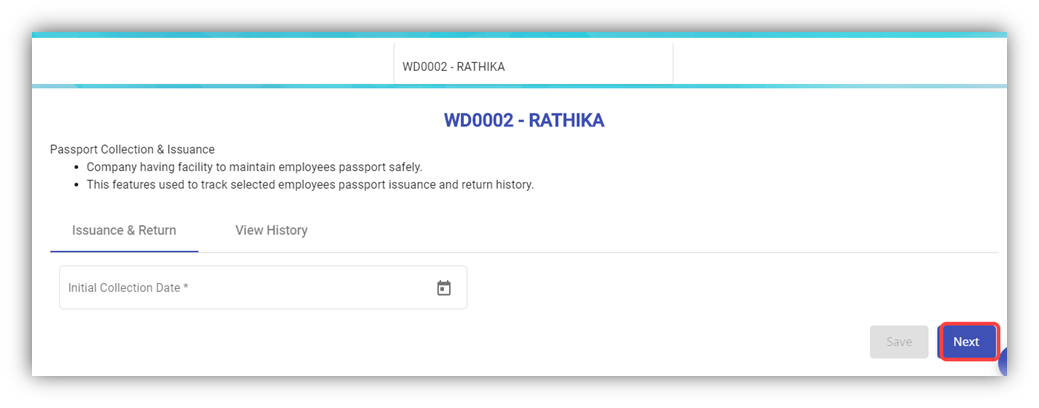Click the first bullet point dot
Viewport: 1039px width, 408px height.
(77, 168)
